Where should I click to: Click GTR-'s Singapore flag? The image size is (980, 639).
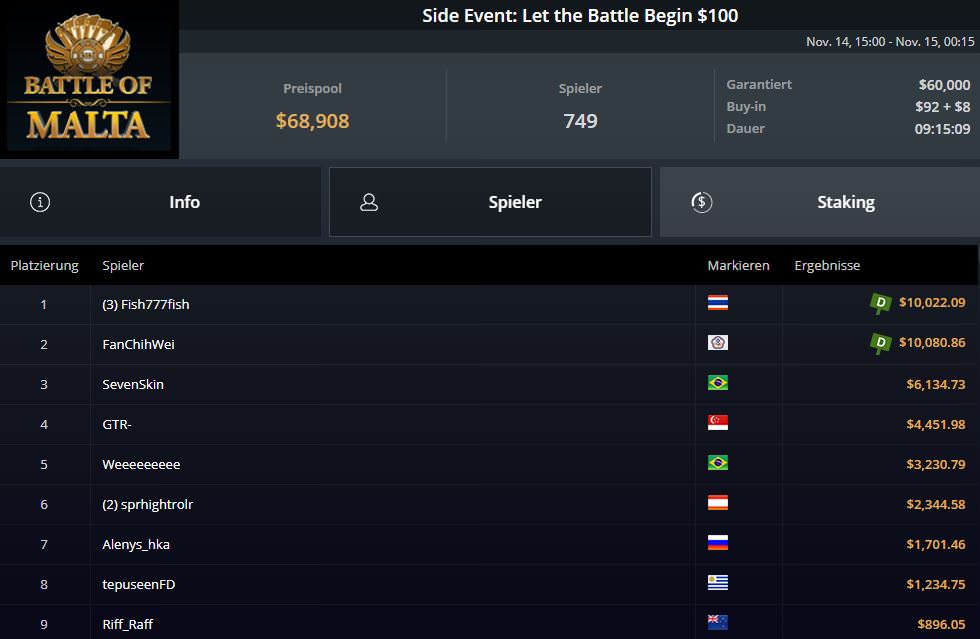click(717, 423)
